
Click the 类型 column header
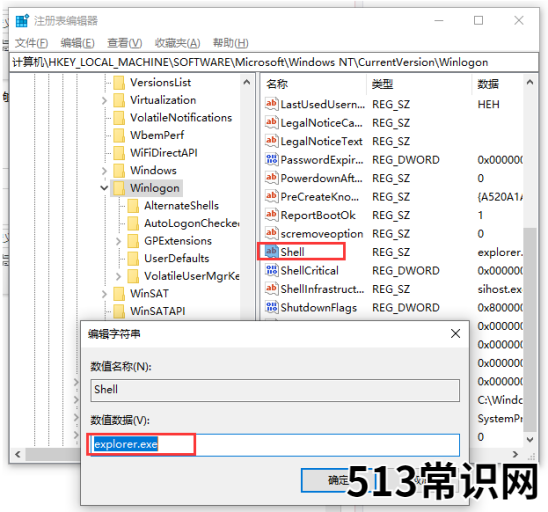pos(419,84)
